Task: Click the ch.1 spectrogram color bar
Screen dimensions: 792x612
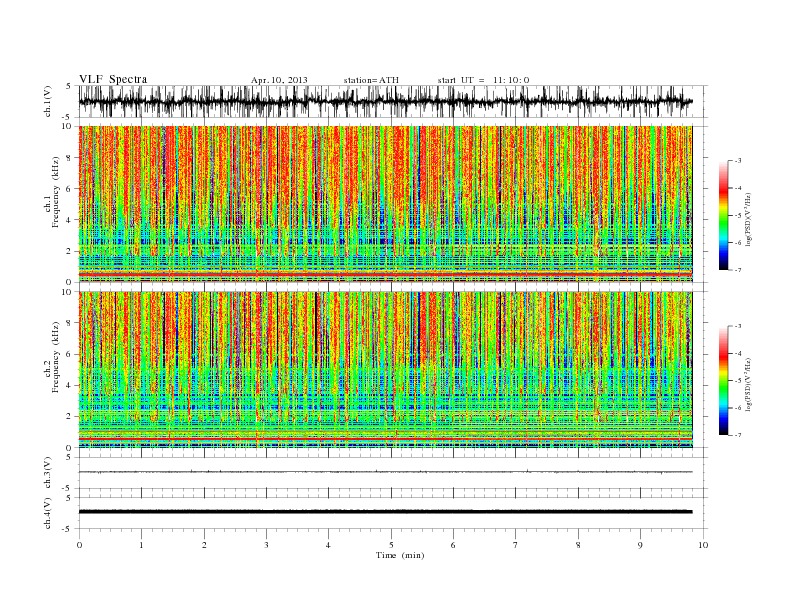Action: (x=723, y=215)
